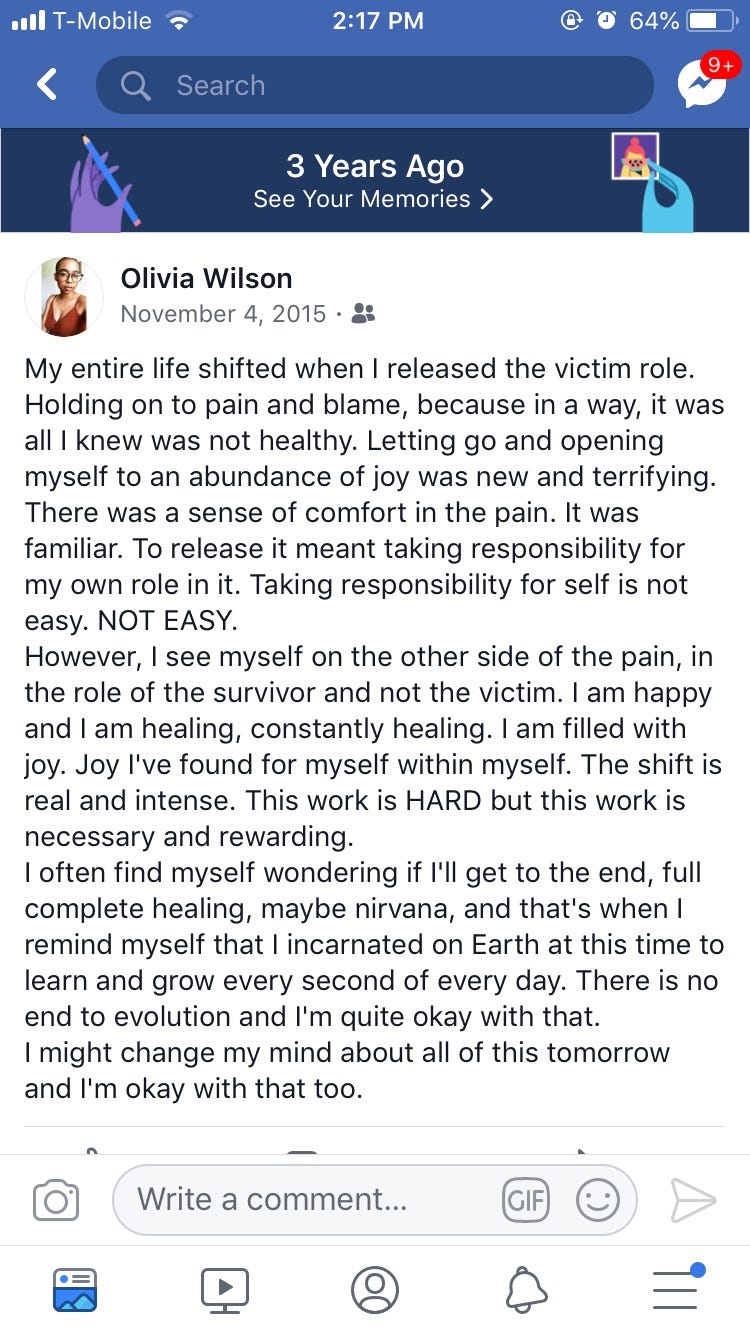The height and width of the screenshot is (1334, 750).
Task: Tap the Search field
Action: click(375, 85)
